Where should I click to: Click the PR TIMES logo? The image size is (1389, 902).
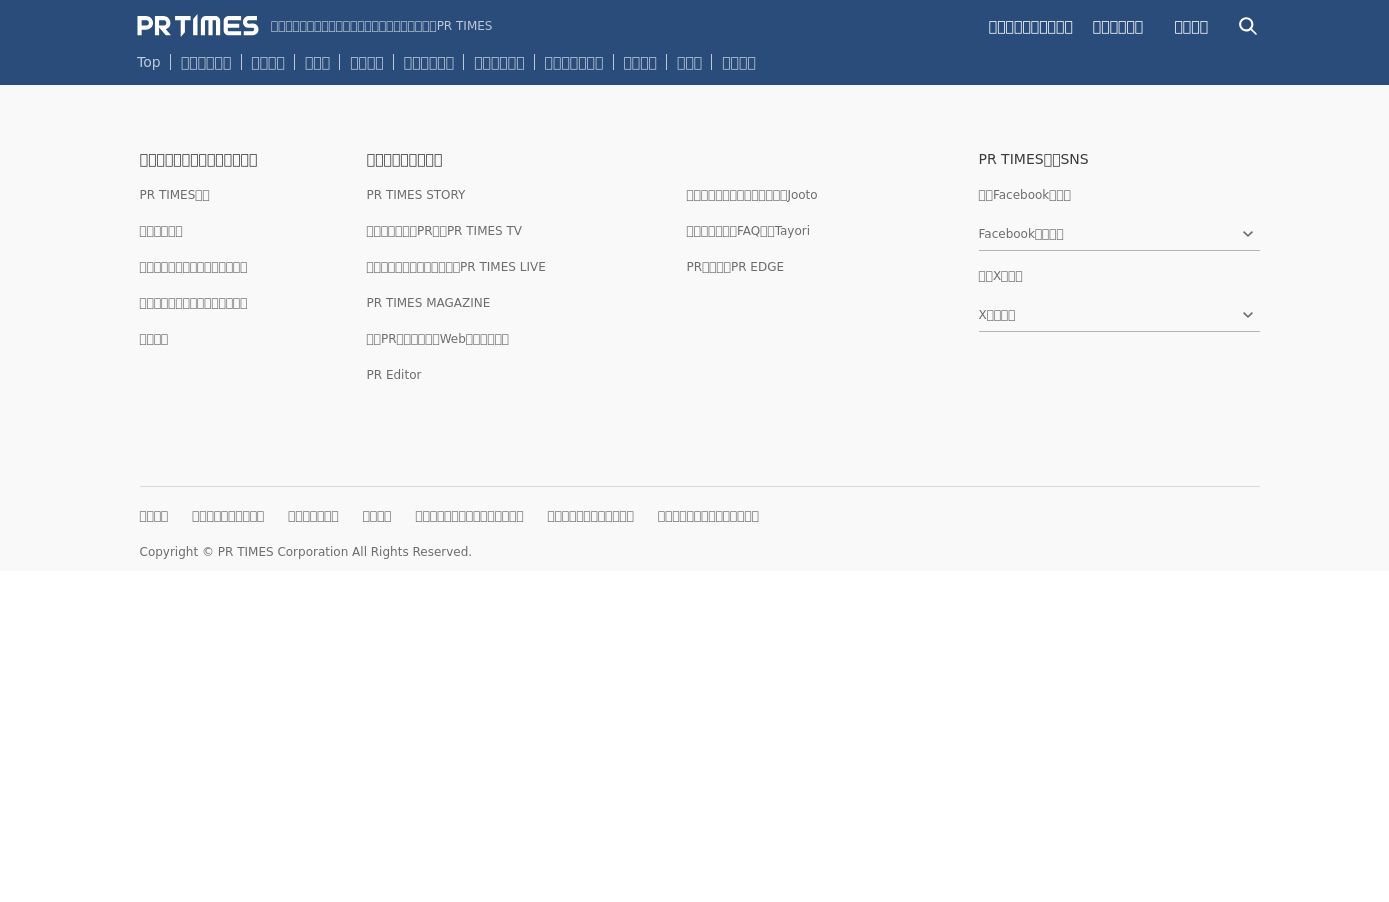coord(197,26)
